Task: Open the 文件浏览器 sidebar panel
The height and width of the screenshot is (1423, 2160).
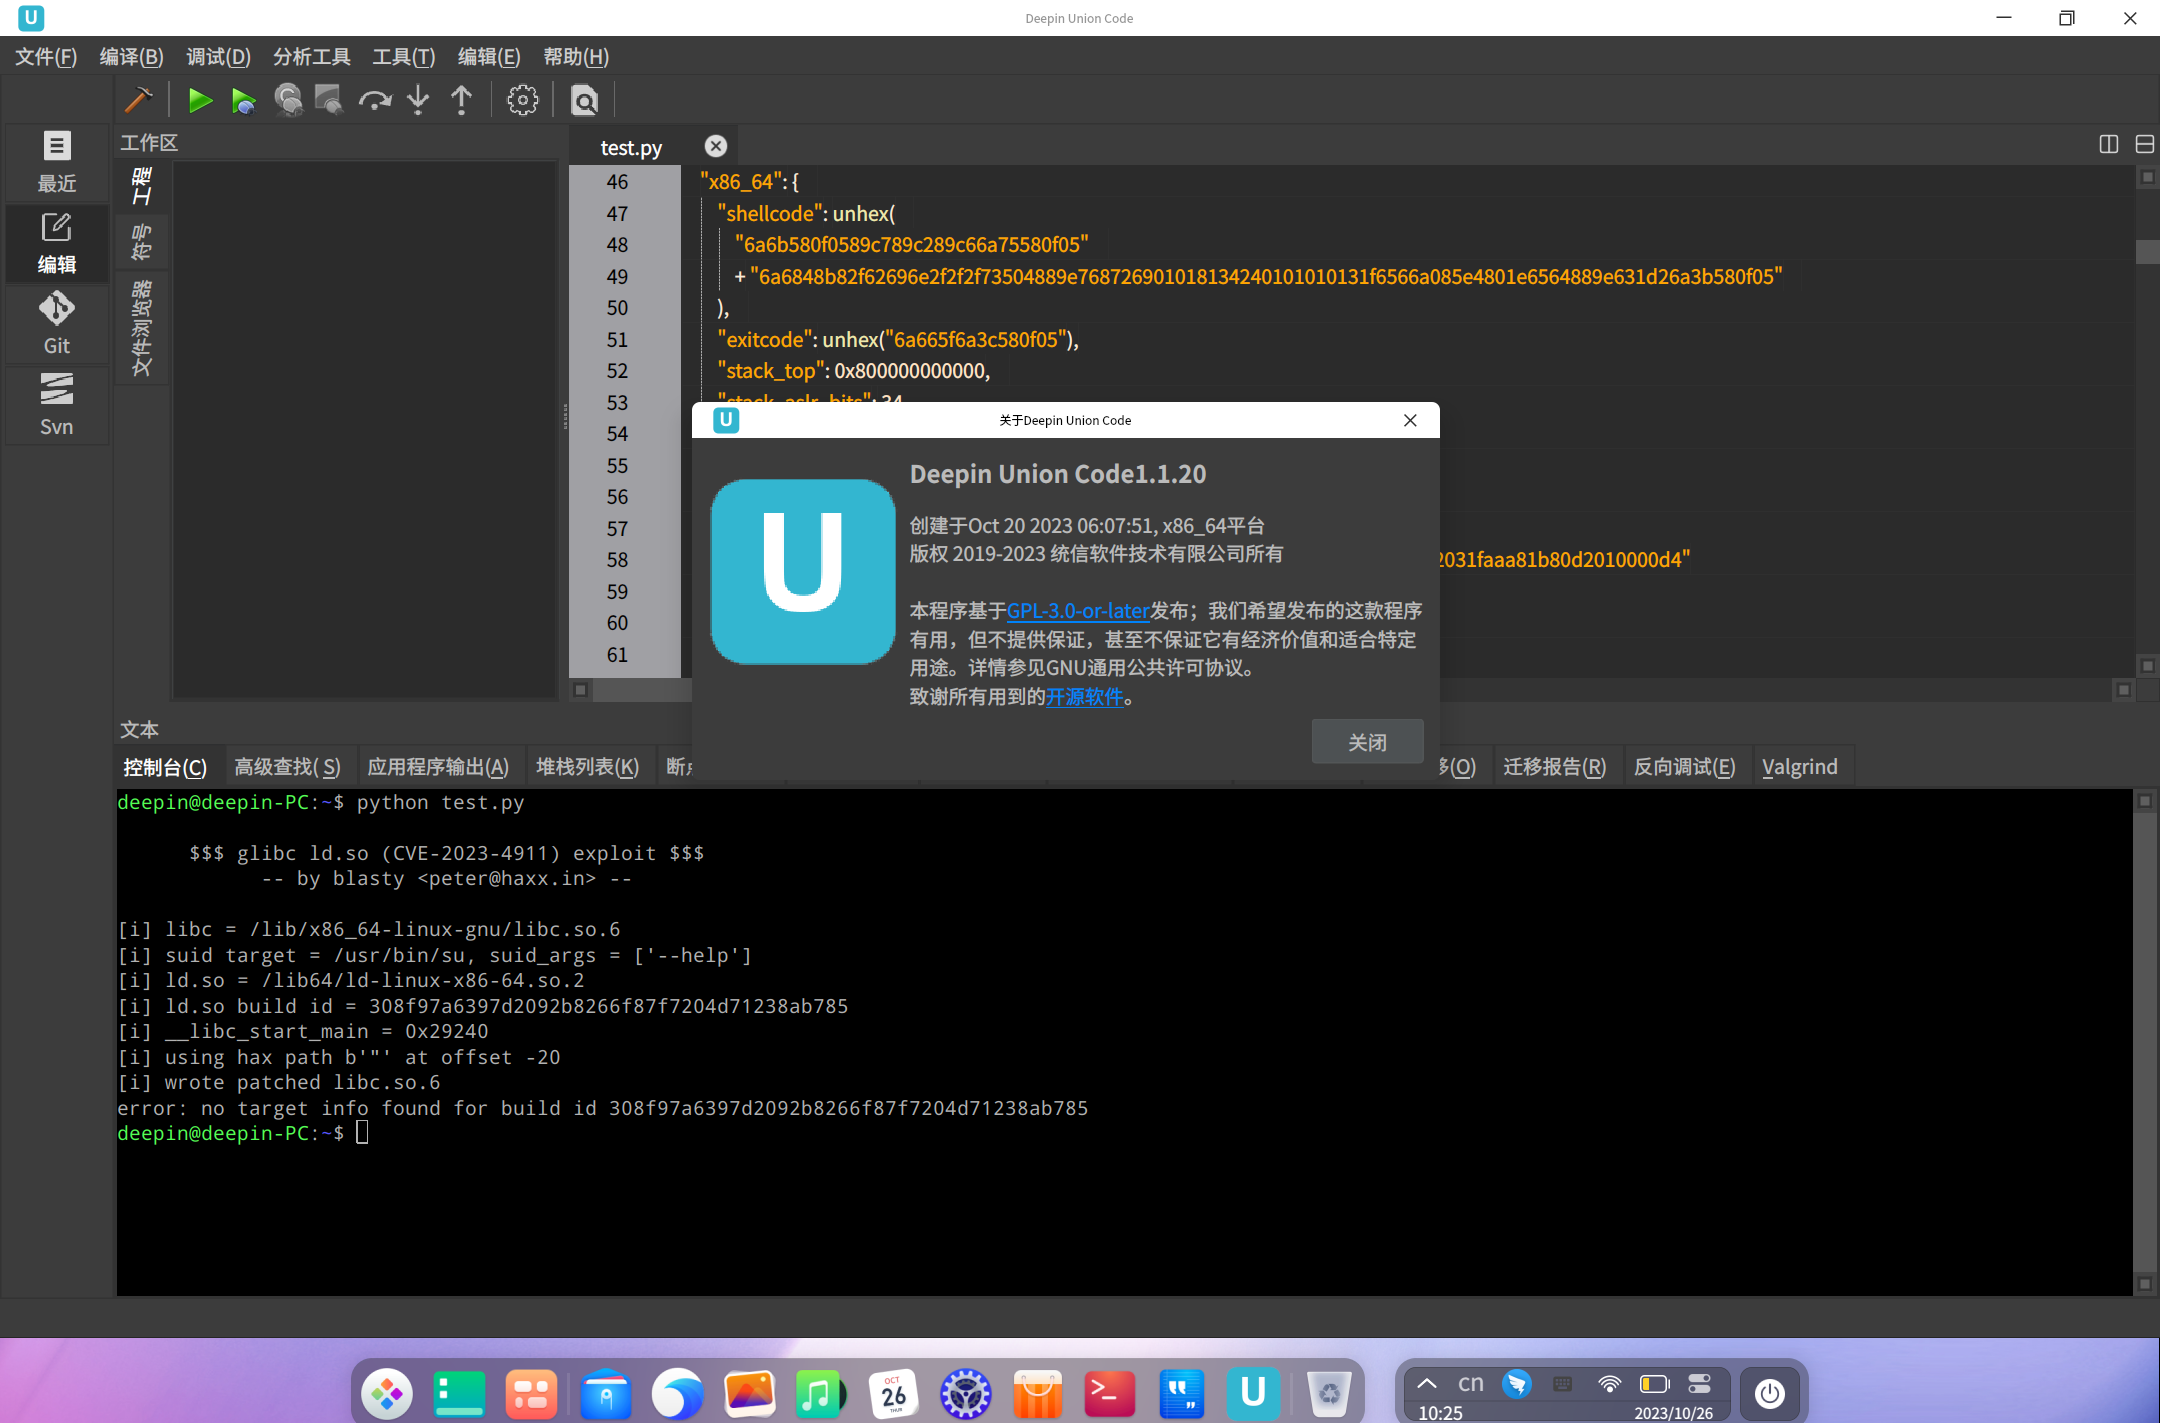Action: (141, 322)
